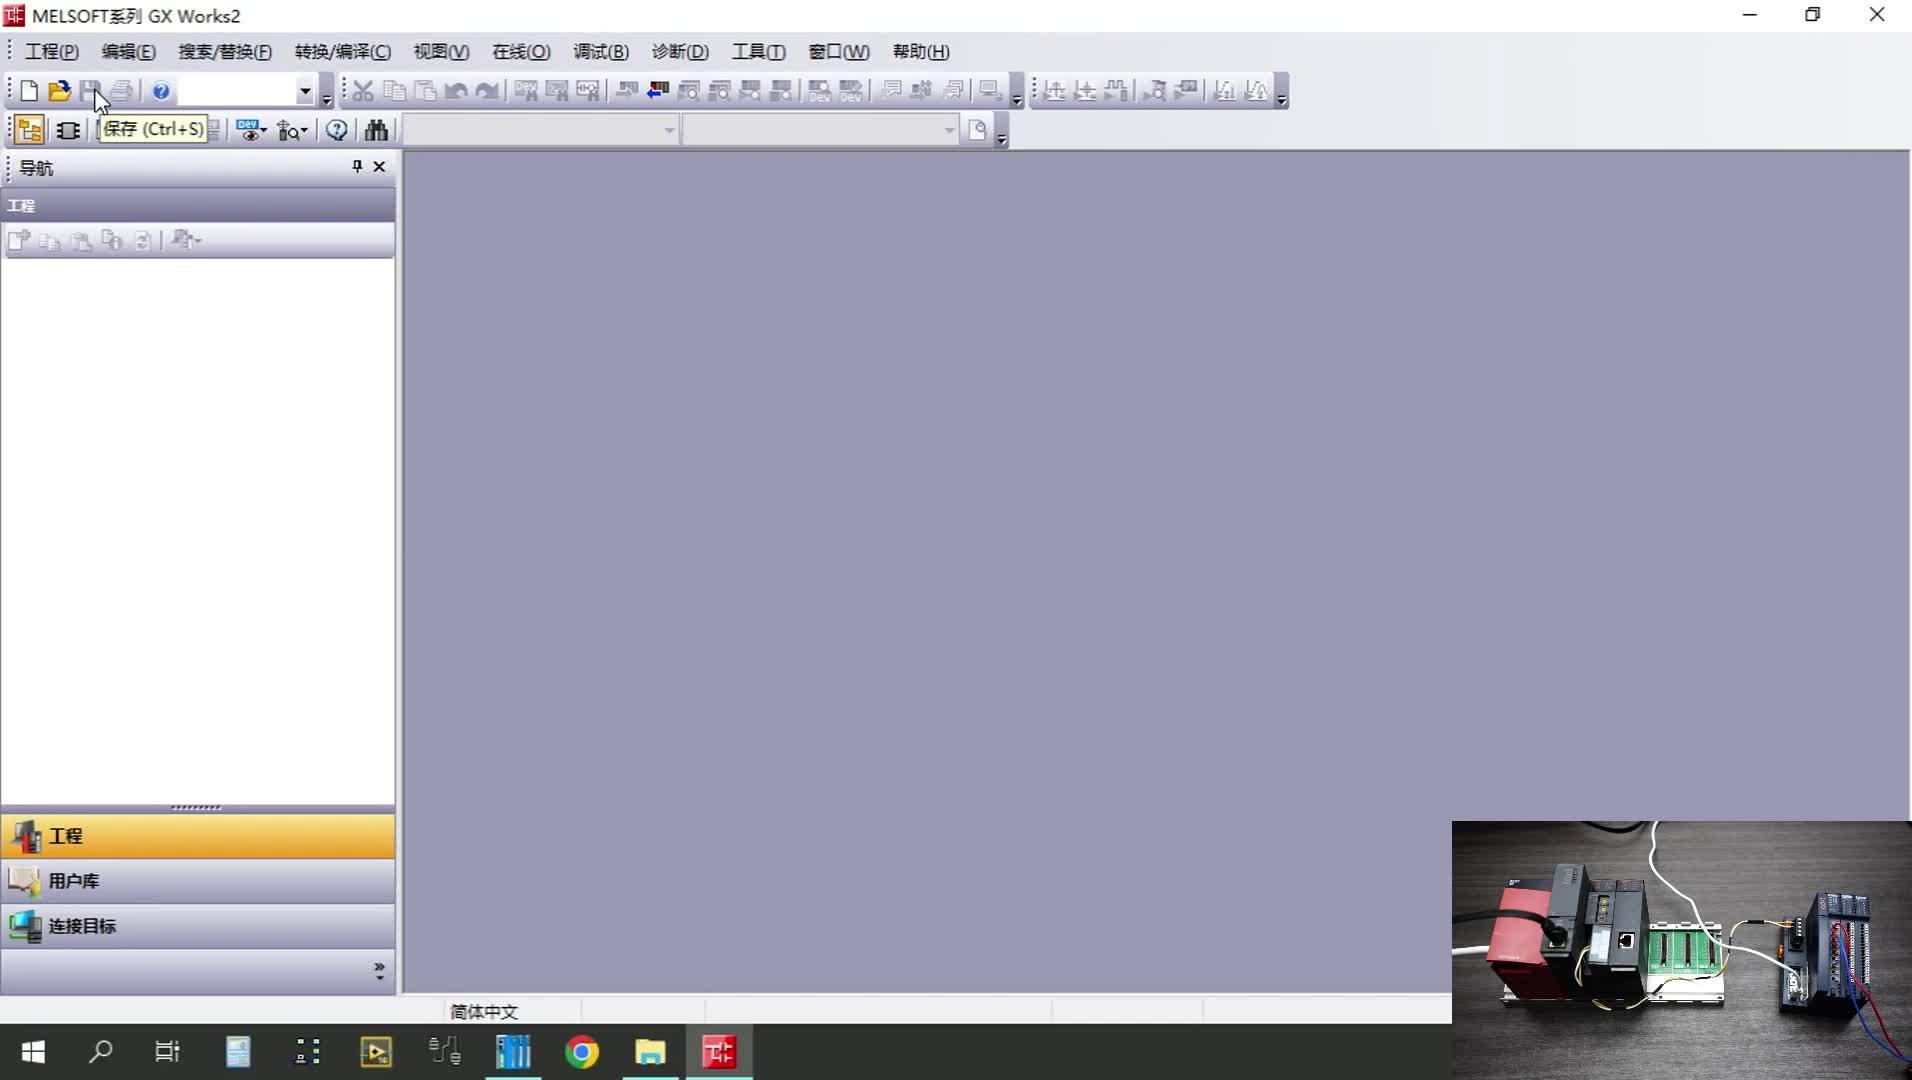Image resolution: width=1912 pixels, height=1080 pixels.
Task: Open the Dev monitor eye dropdown icon
Action: [x=251, y=130]
